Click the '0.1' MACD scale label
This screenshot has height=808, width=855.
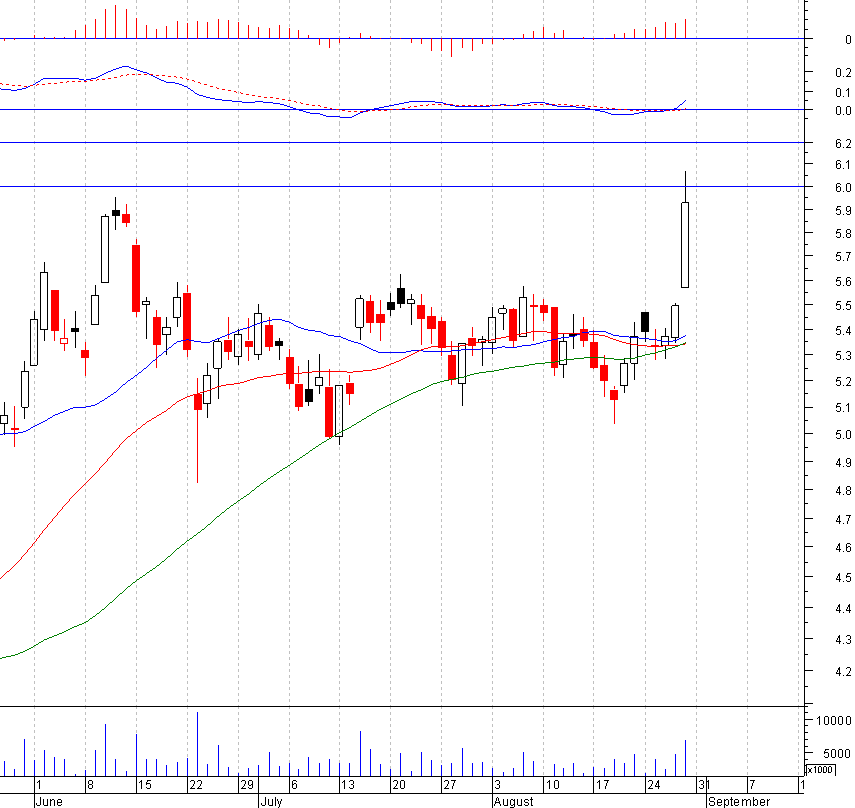click(843, 93)
